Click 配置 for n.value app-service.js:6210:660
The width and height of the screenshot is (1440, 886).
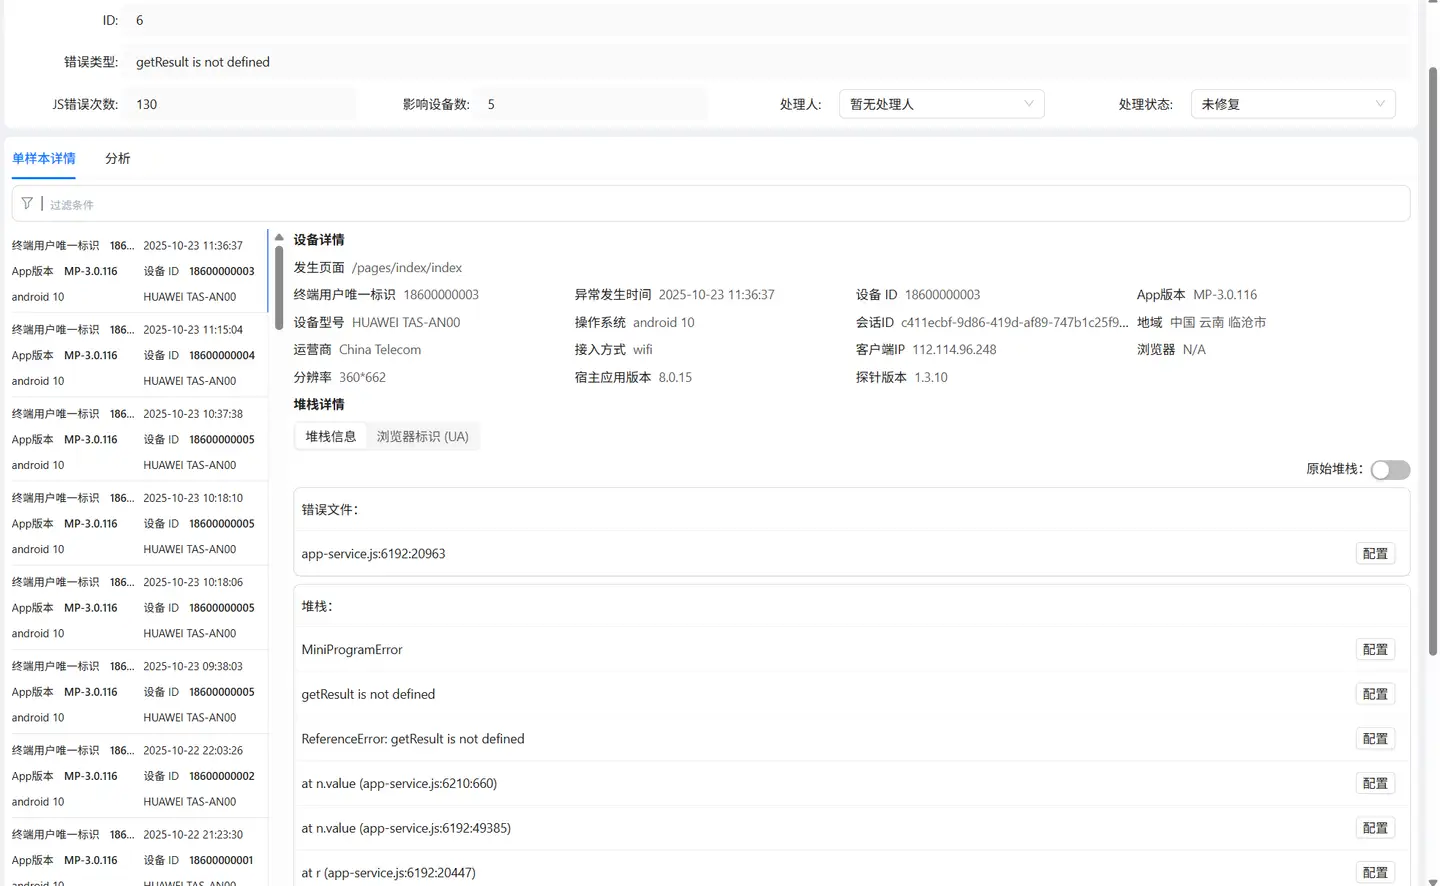coord(1375,784)
